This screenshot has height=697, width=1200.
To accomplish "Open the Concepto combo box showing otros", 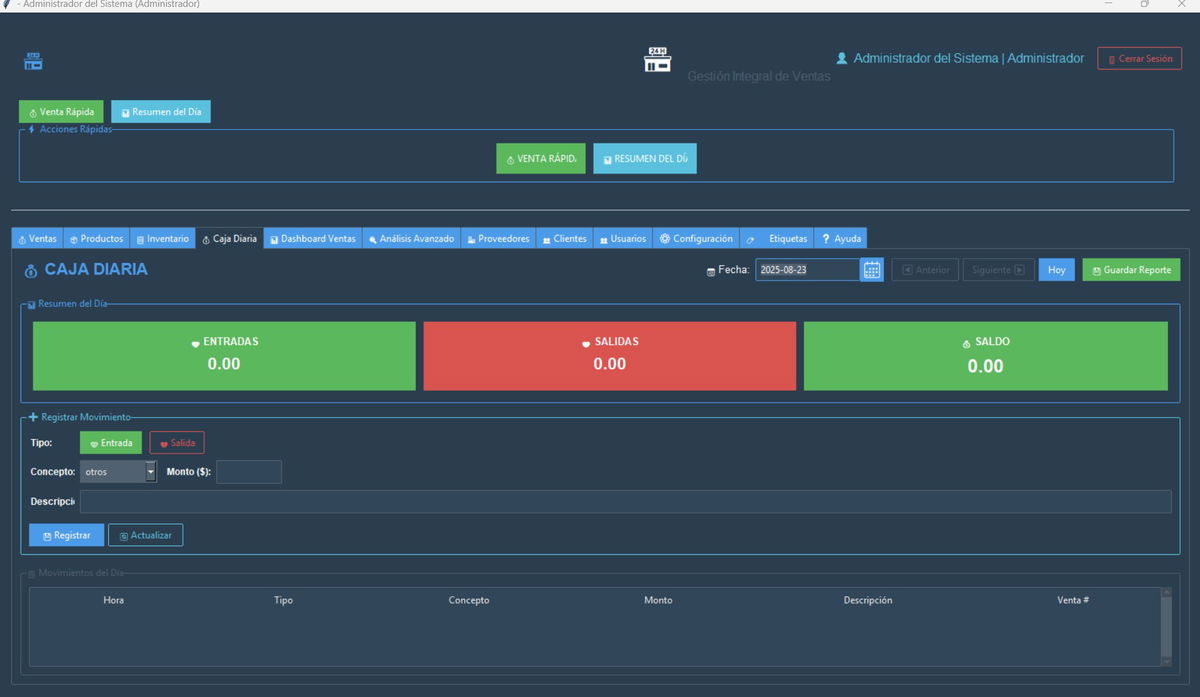I will pos(112,472).
